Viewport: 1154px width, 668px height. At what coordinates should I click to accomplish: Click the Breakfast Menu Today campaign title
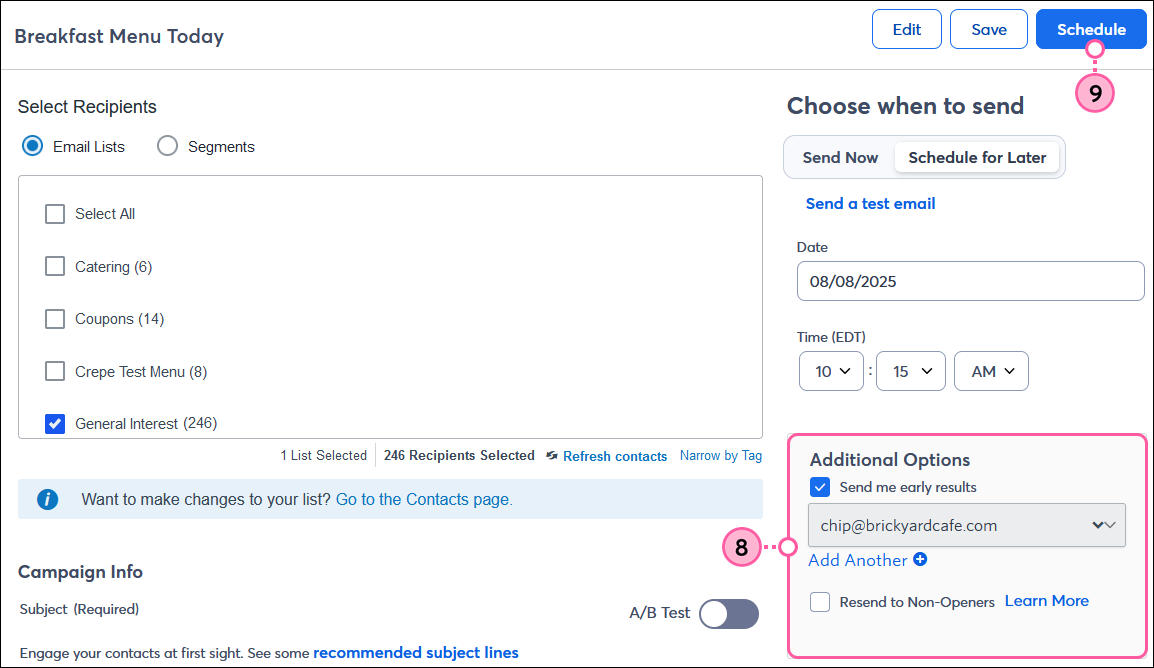[119, 36]
